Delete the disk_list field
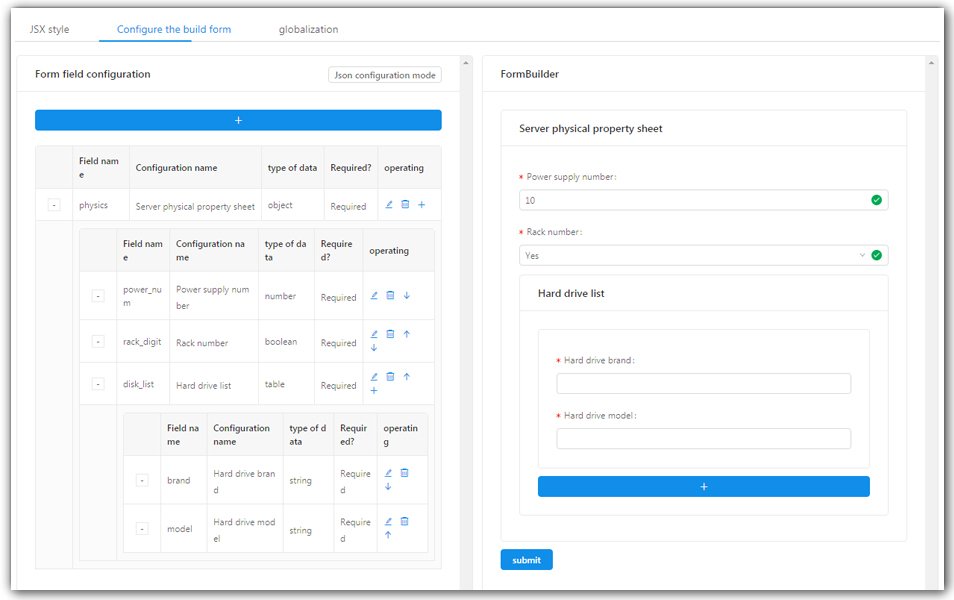The width and height of the screenshot is (954, 600). click(390, 377)
